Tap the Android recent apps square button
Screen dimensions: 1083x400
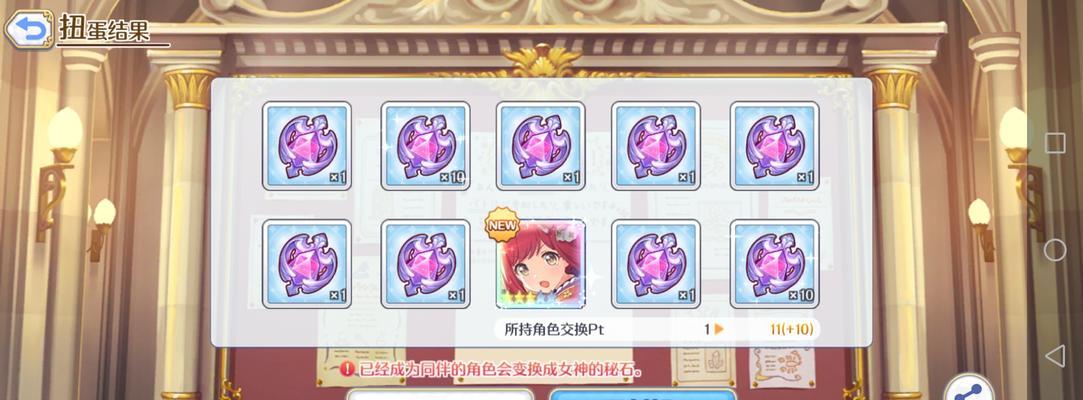point(1055,143)
